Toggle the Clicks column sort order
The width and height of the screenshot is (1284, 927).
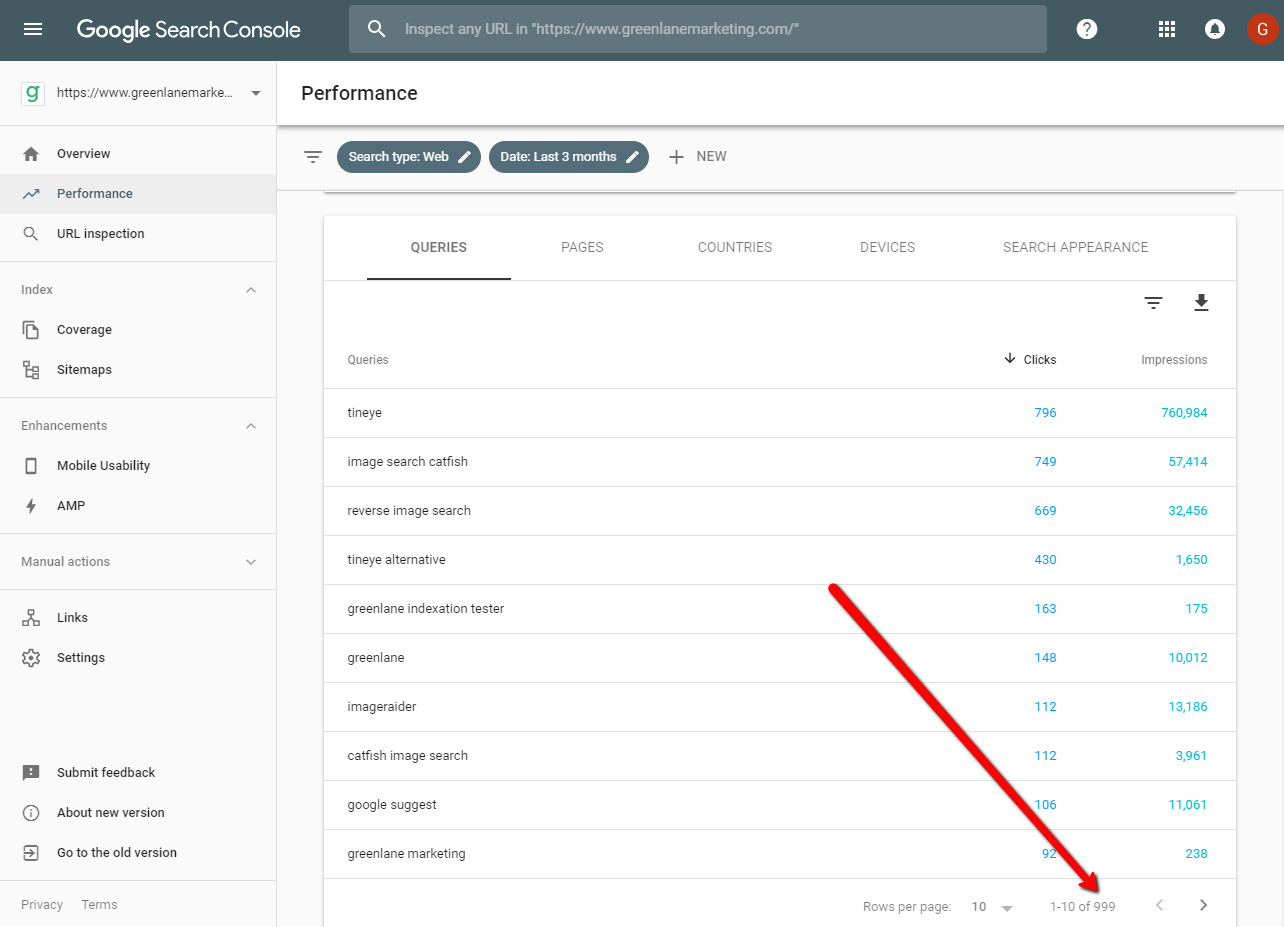[1029, 359]
